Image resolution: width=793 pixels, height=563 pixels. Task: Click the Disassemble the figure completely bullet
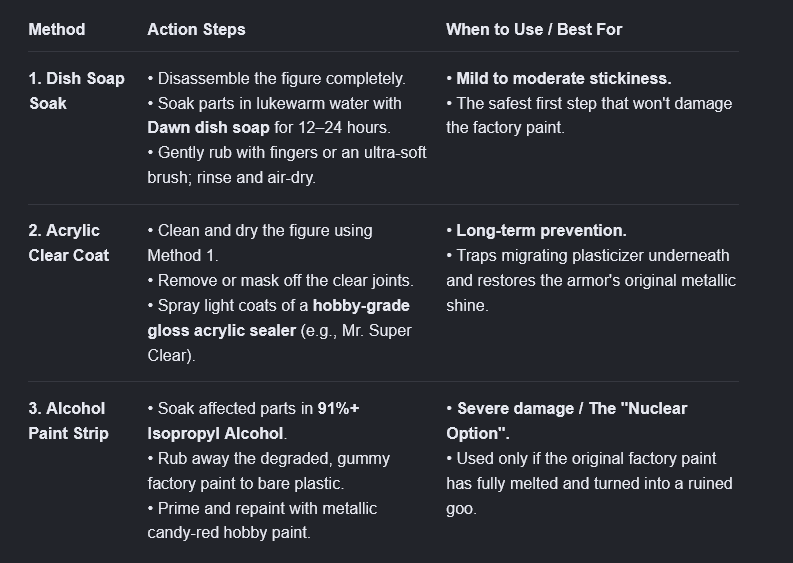[277, 78]
